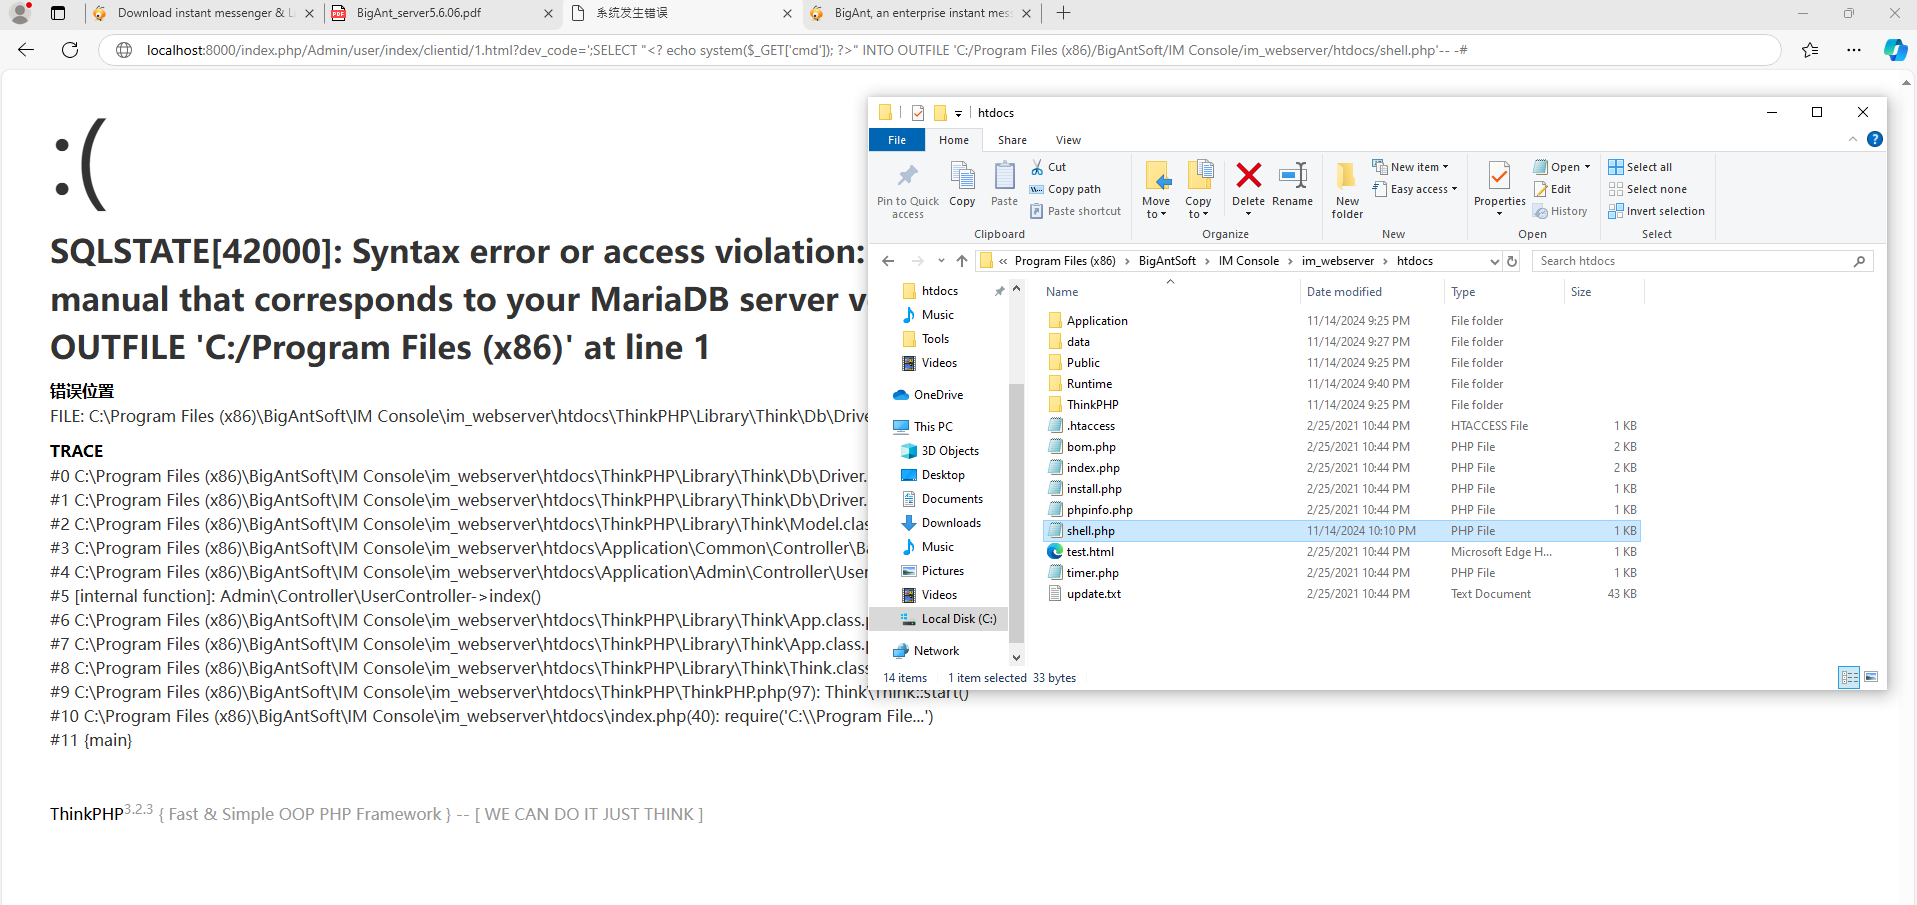Click the navigation pane vertical scrollbar
Image resolution: width=1917 pixels, height=905 pixels.
tap(1016, 512)
